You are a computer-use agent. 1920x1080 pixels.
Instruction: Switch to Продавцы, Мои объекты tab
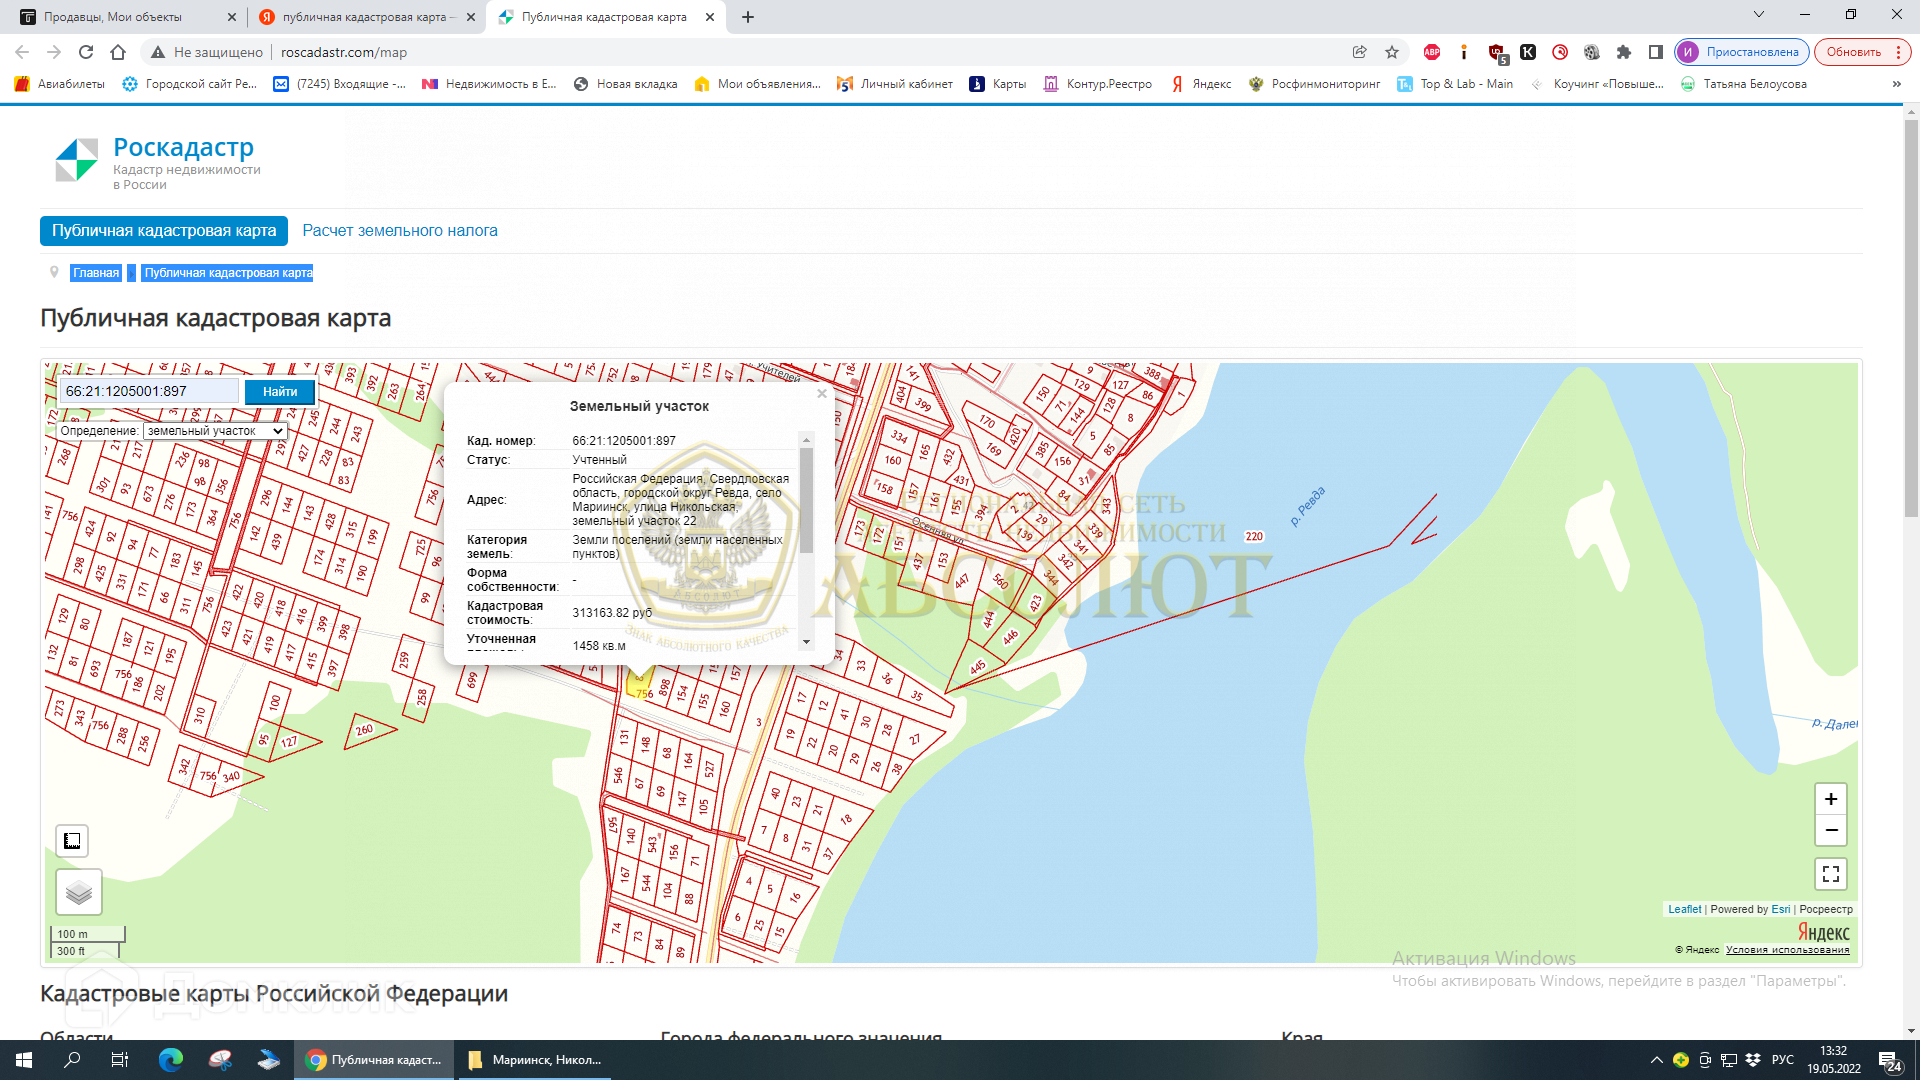(x=113, y=17)
